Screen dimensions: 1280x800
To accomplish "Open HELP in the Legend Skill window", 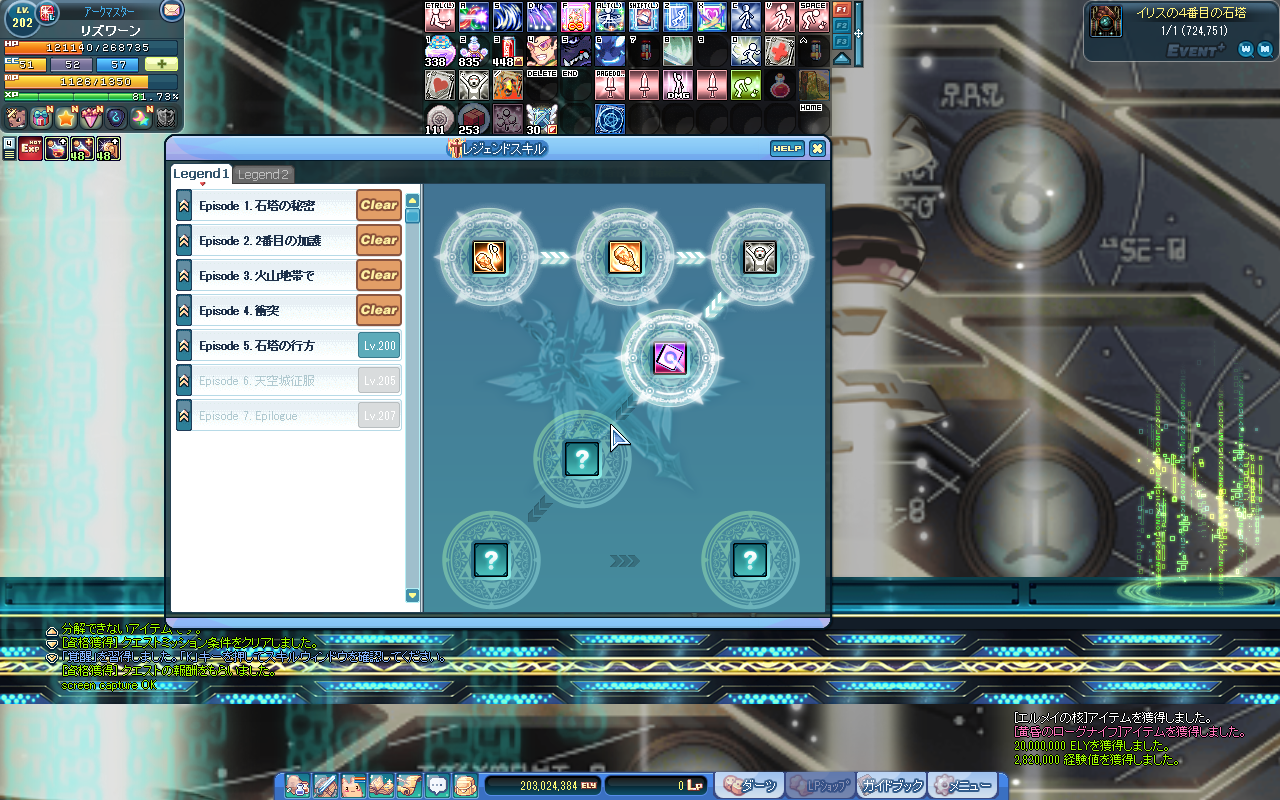I will coord(787,148).
